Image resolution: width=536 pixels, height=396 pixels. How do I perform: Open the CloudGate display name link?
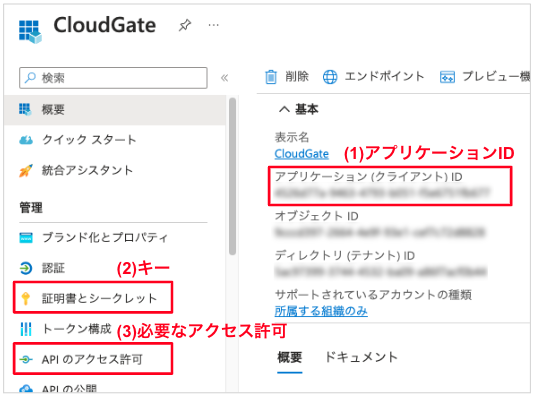tap(302, 154)
